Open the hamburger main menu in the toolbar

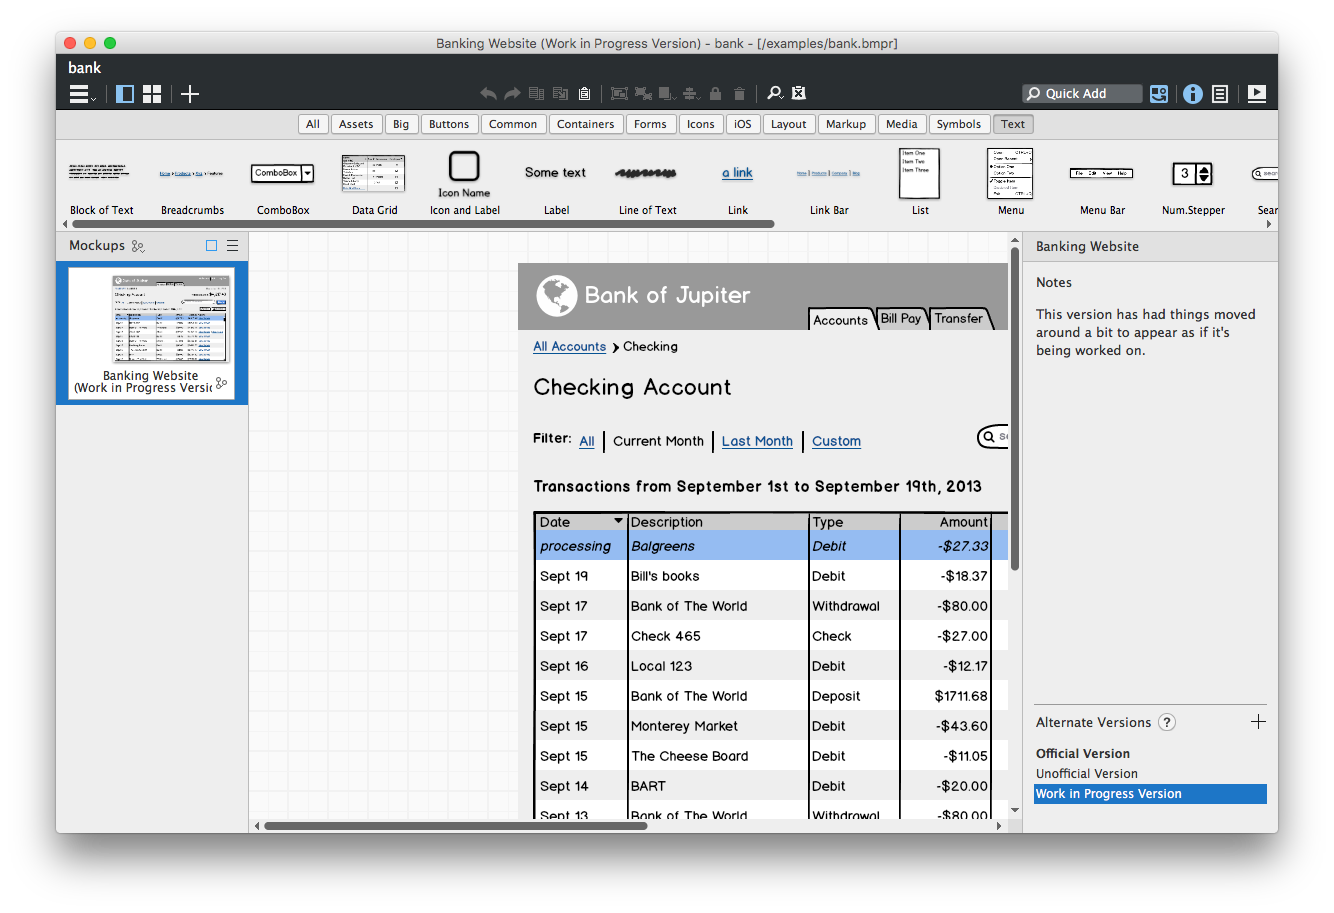tap(81, 94)
